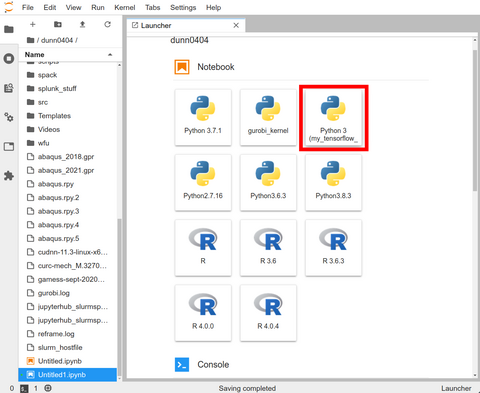The image size is (480, 393).
Task: Select Untitled.ipynb notebook file
Action: (68, 361)
